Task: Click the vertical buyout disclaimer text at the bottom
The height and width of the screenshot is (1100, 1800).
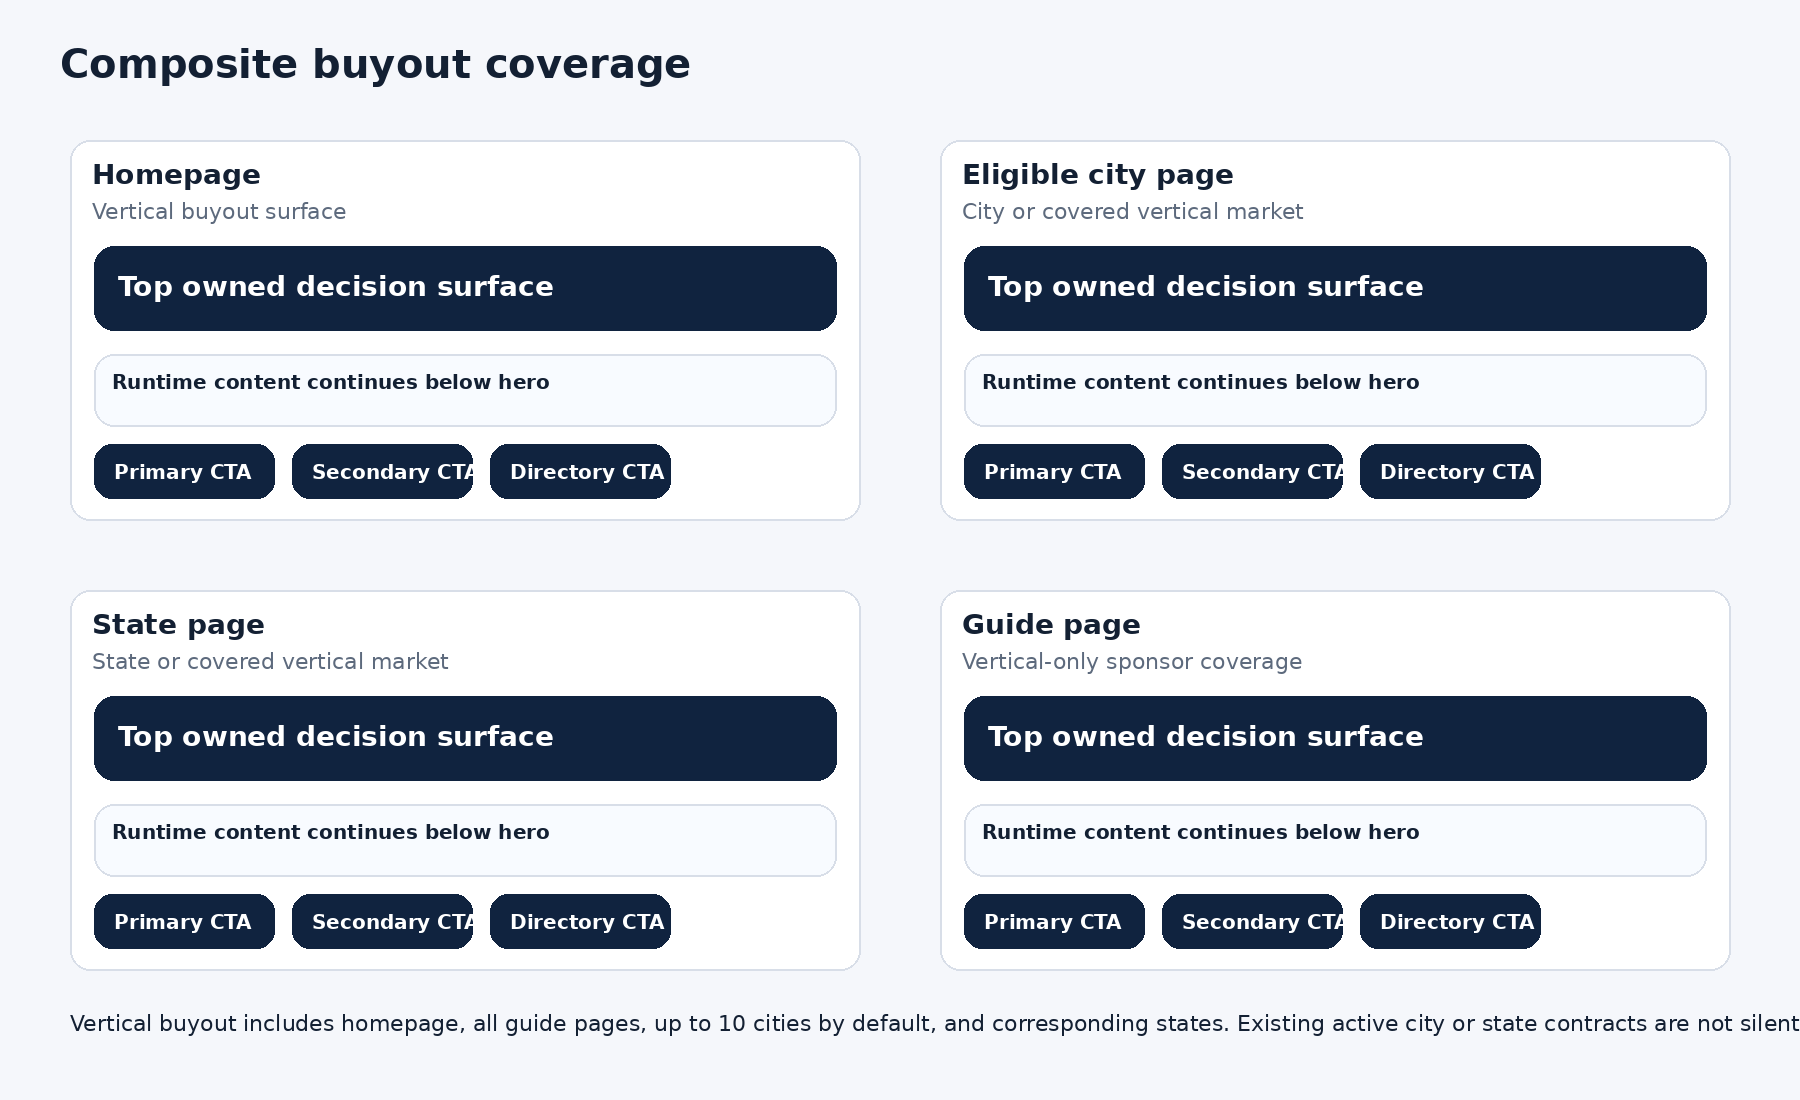Action: tap(900, 1023)
